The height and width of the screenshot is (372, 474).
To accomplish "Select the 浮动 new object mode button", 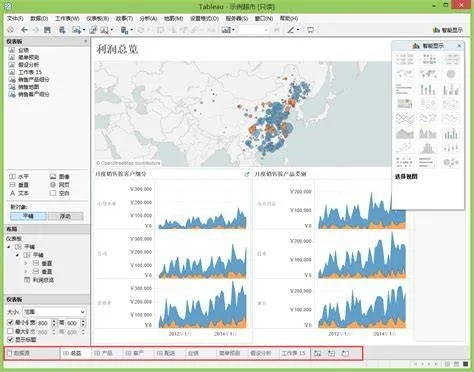I will pos(65,216).
